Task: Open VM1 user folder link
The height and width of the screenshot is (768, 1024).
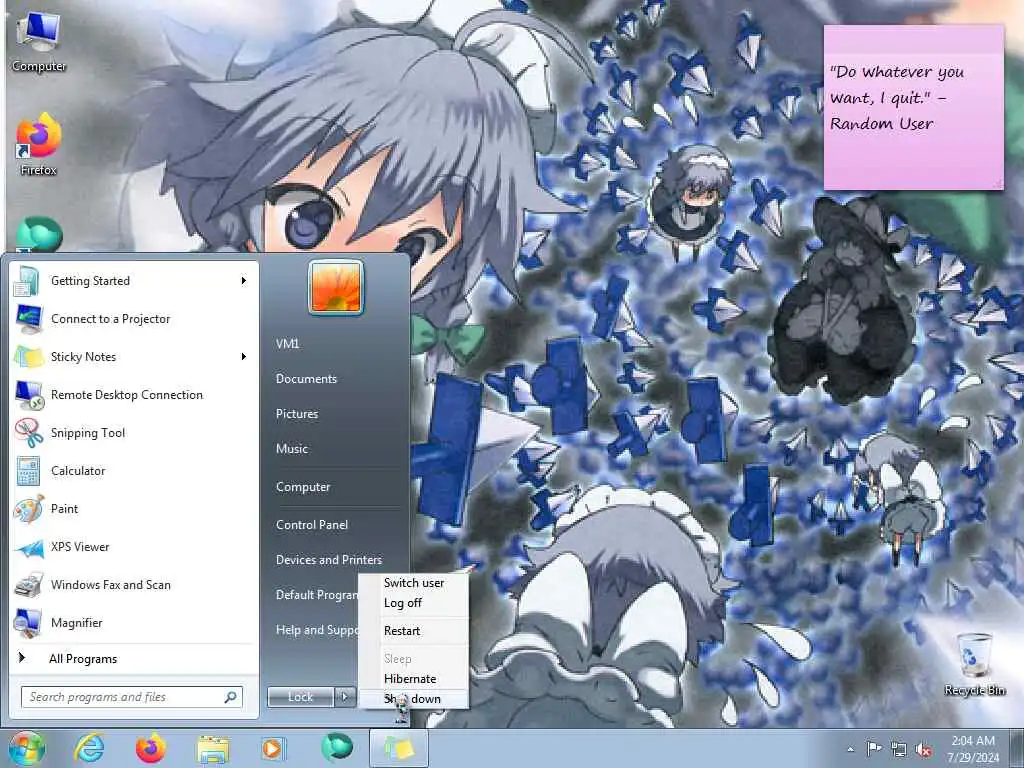Action: pos(287,344)
